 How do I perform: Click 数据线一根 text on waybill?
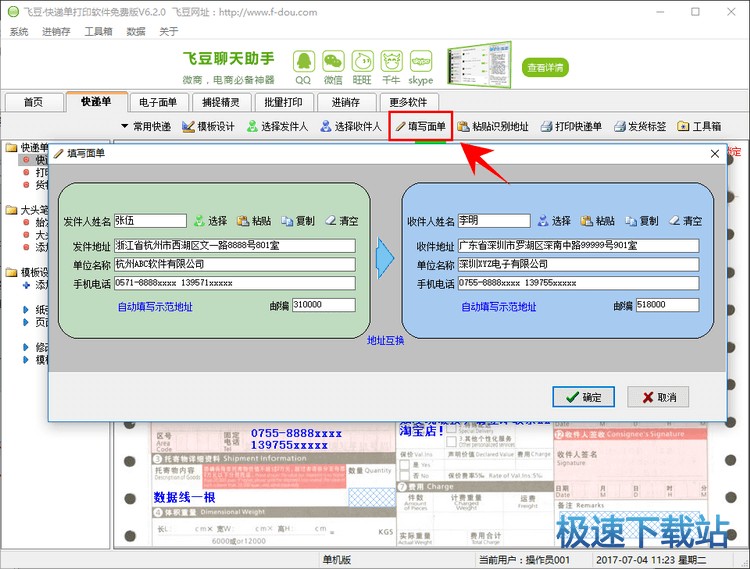185,498
